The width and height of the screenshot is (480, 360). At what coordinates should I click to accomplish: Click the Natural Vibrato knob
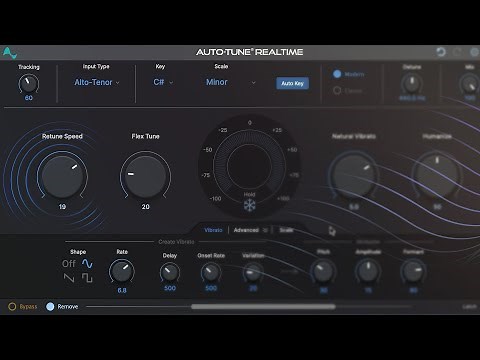click(x=354, y=176)
